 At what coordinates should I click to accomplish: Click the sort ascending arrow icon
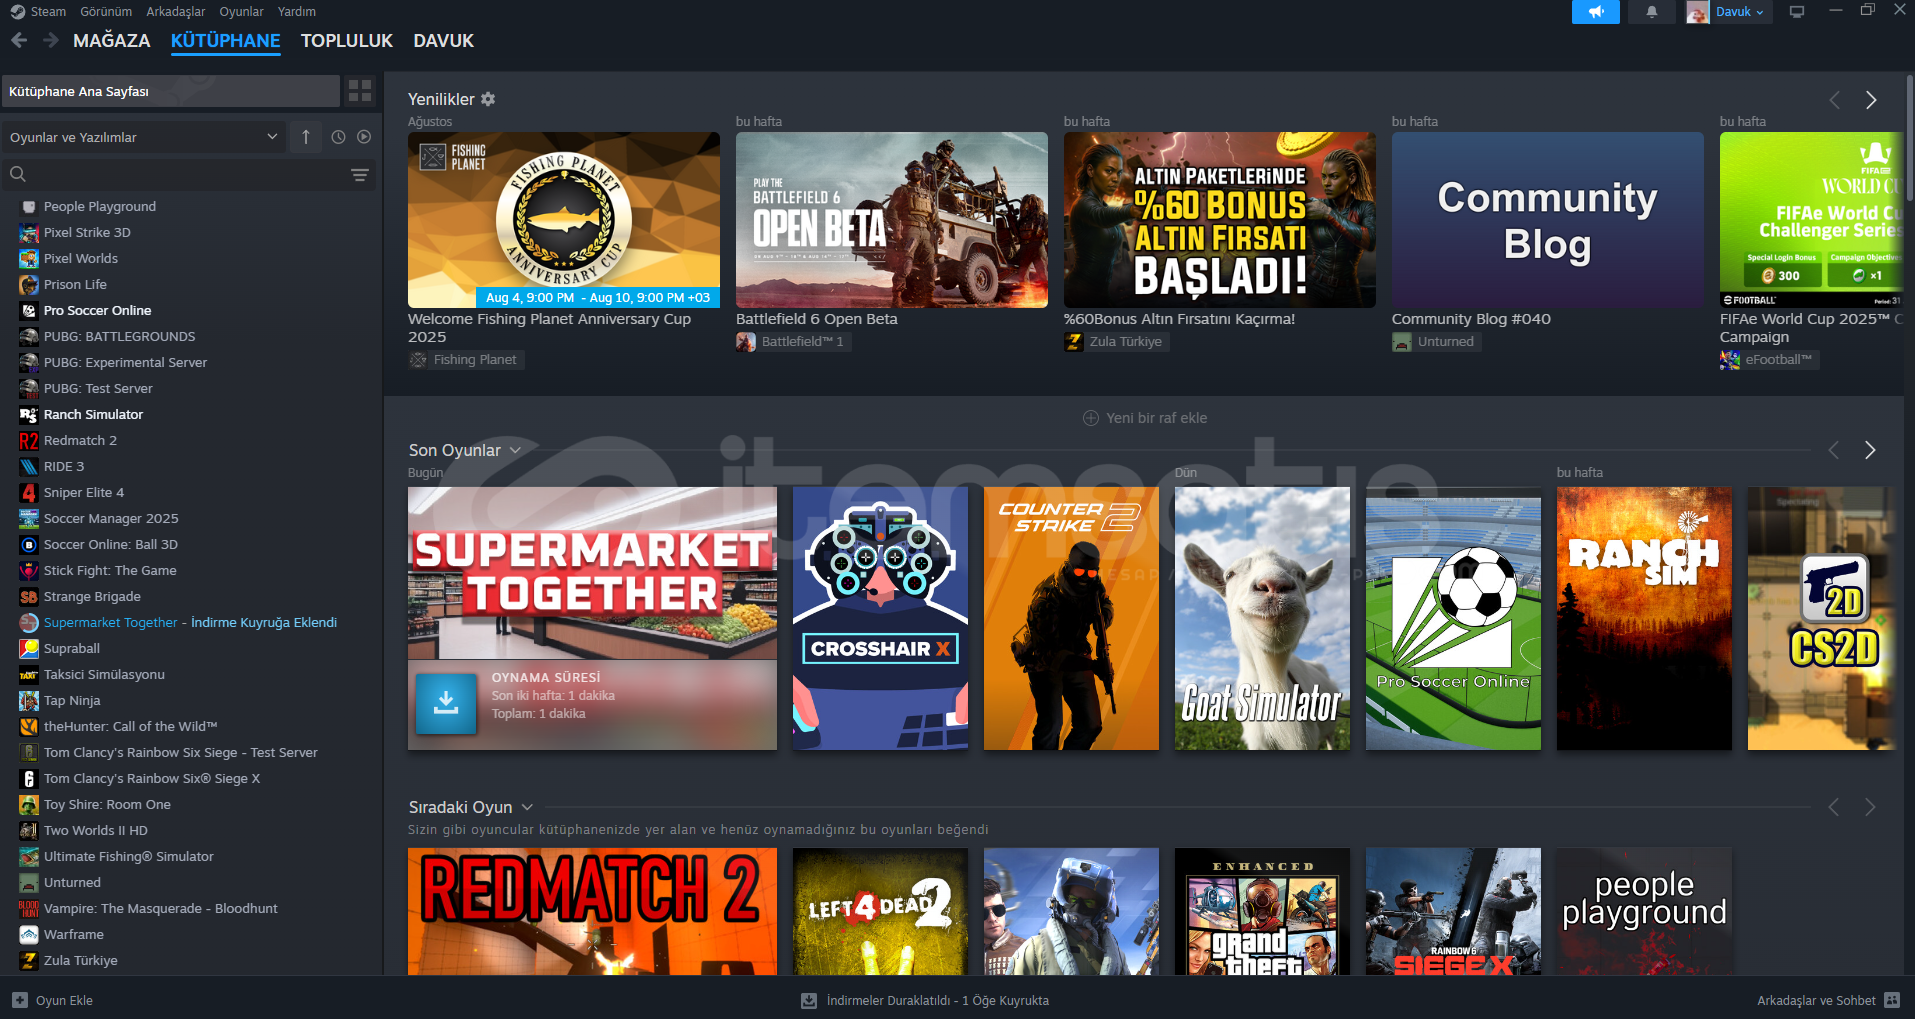click(306, 137)
